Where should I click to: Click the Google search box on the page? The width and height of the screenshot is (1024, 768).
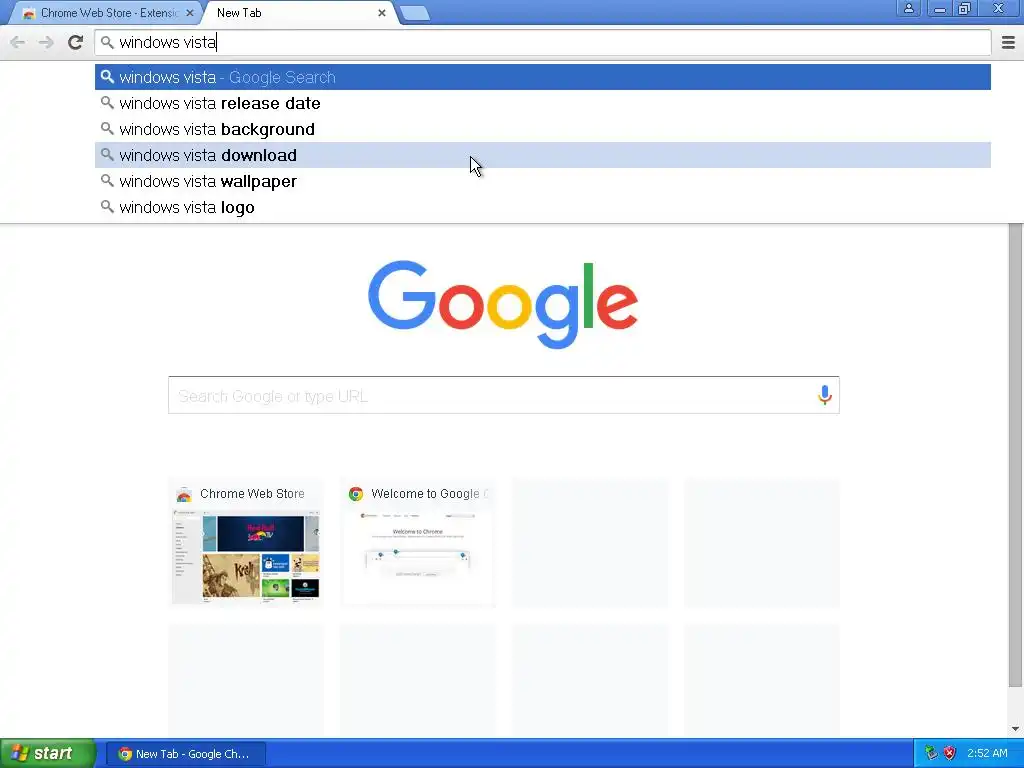tap(504, 395)
